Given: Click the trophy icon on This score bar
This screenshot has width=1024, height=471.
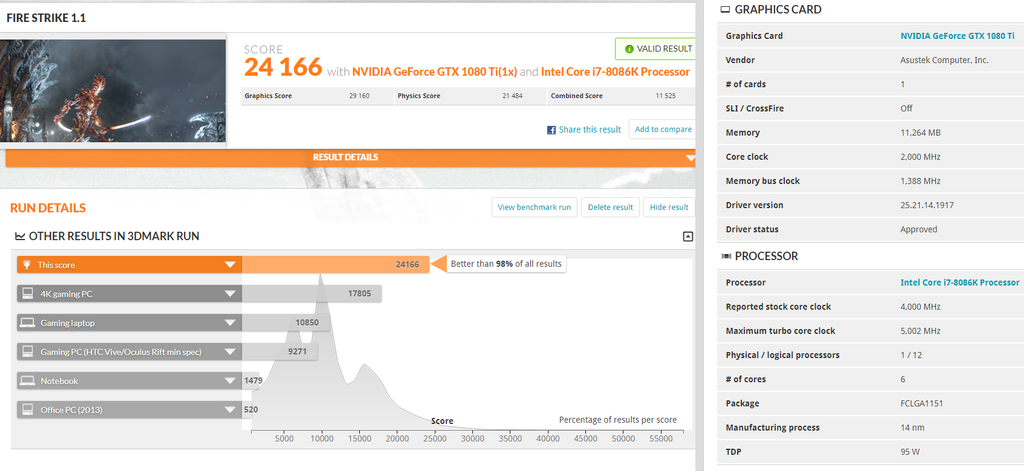Looking at the screenshot, I should point(27,265).
